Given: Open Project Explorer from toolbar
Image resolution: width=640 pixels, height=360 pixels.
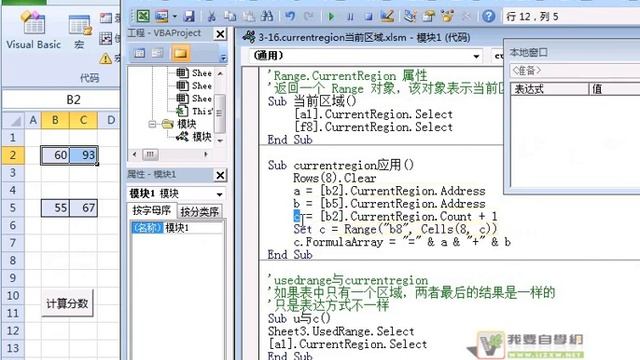Looking at the screenshot, I should [410, 16].
